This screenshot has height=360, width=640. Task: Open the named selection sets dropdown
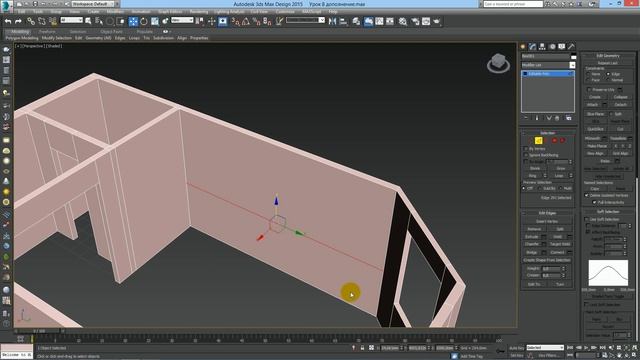[x=305, y=20]
